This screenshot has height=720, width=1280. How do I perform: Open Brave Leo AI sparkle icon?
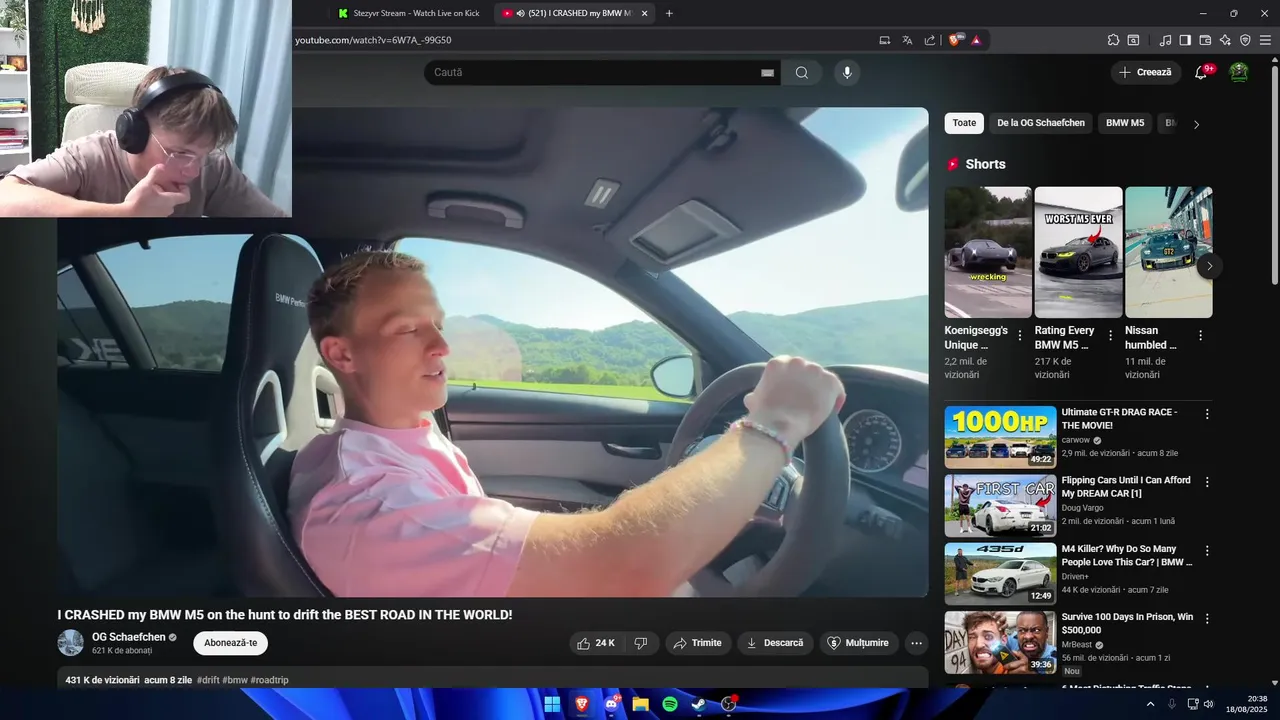(1225, 40)
